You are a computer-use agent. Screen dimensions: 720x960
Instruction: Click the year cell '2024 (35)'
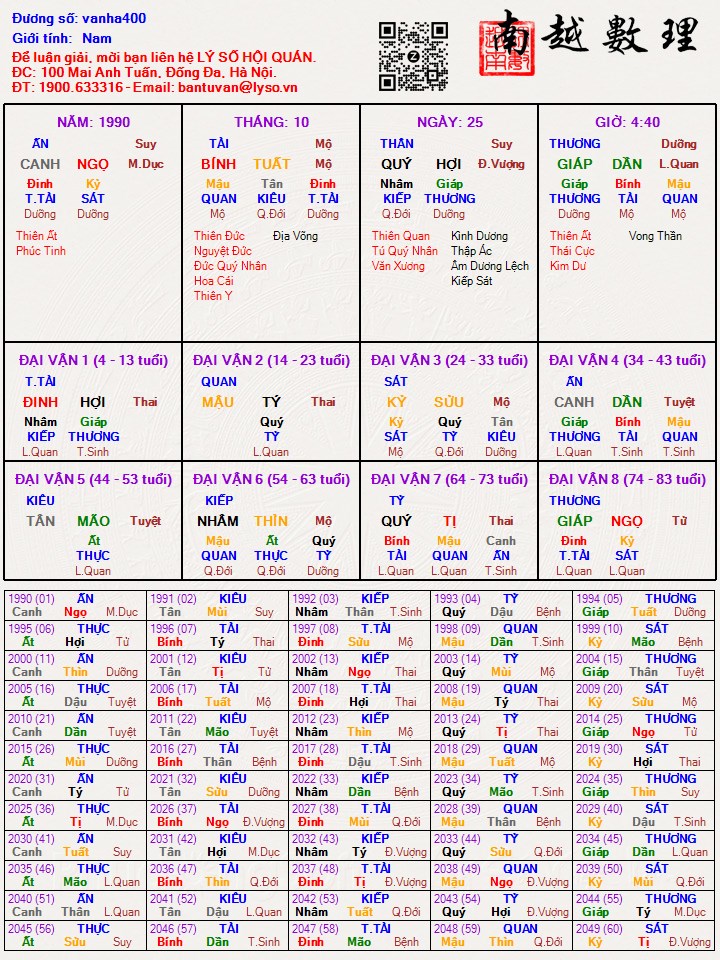click(x=643, y=786)
